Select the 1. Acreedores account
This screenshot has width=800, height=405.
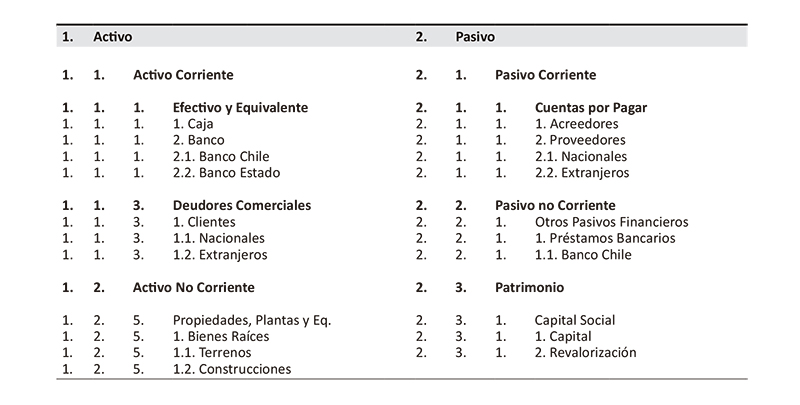[x=581, y=124]
